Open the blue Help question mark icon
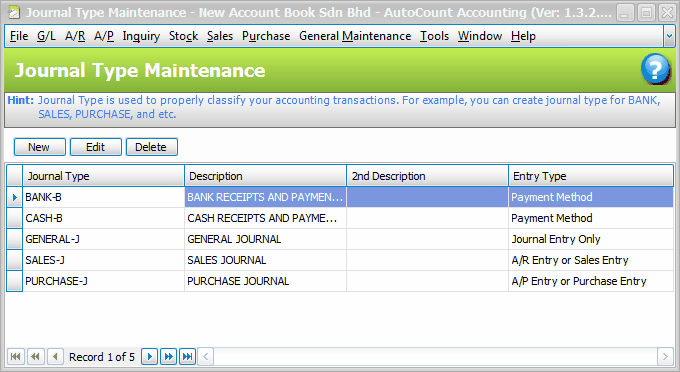The width and height of the screenshot is (680, 372). [655, 69]
